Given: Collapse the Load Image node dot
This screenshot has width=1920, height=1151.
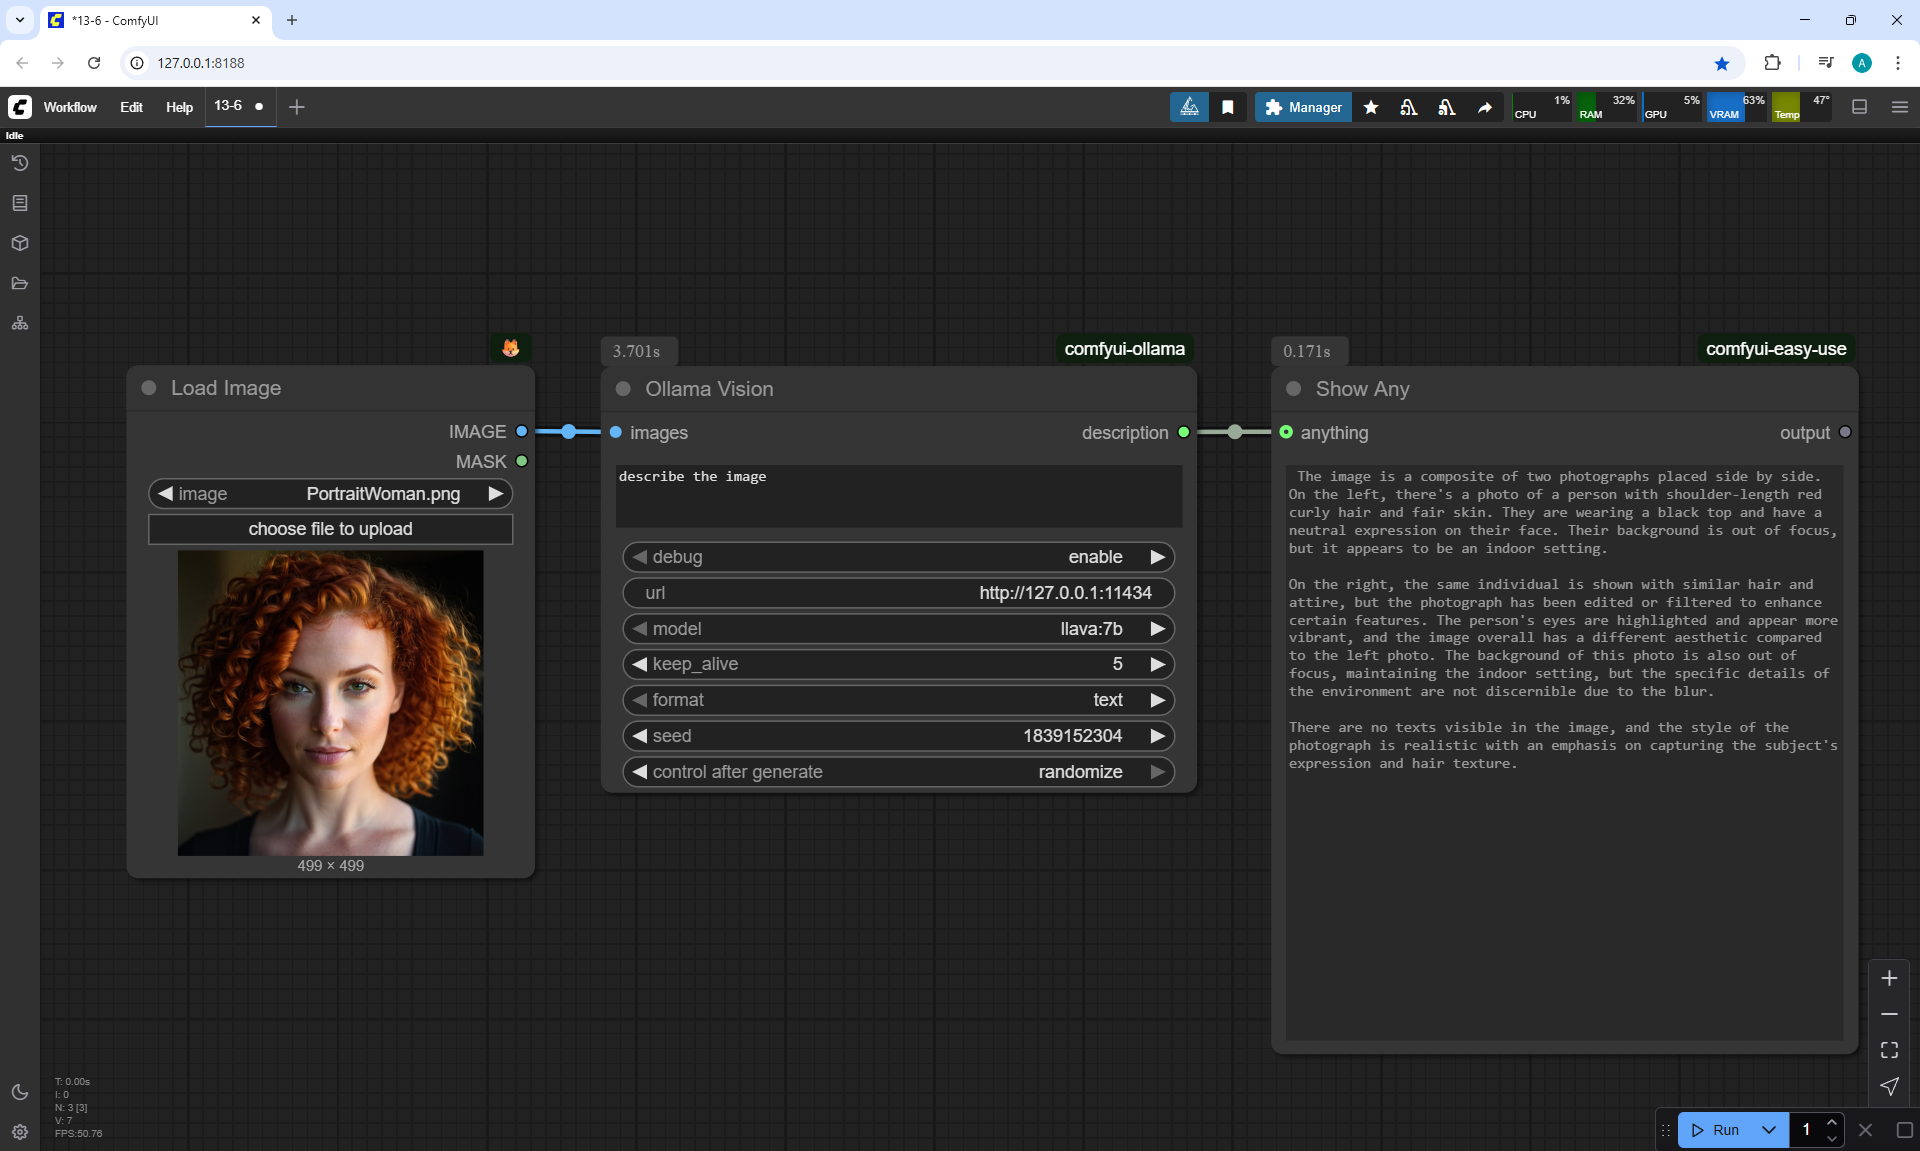Looking at the screenshot, I should 149,388.
